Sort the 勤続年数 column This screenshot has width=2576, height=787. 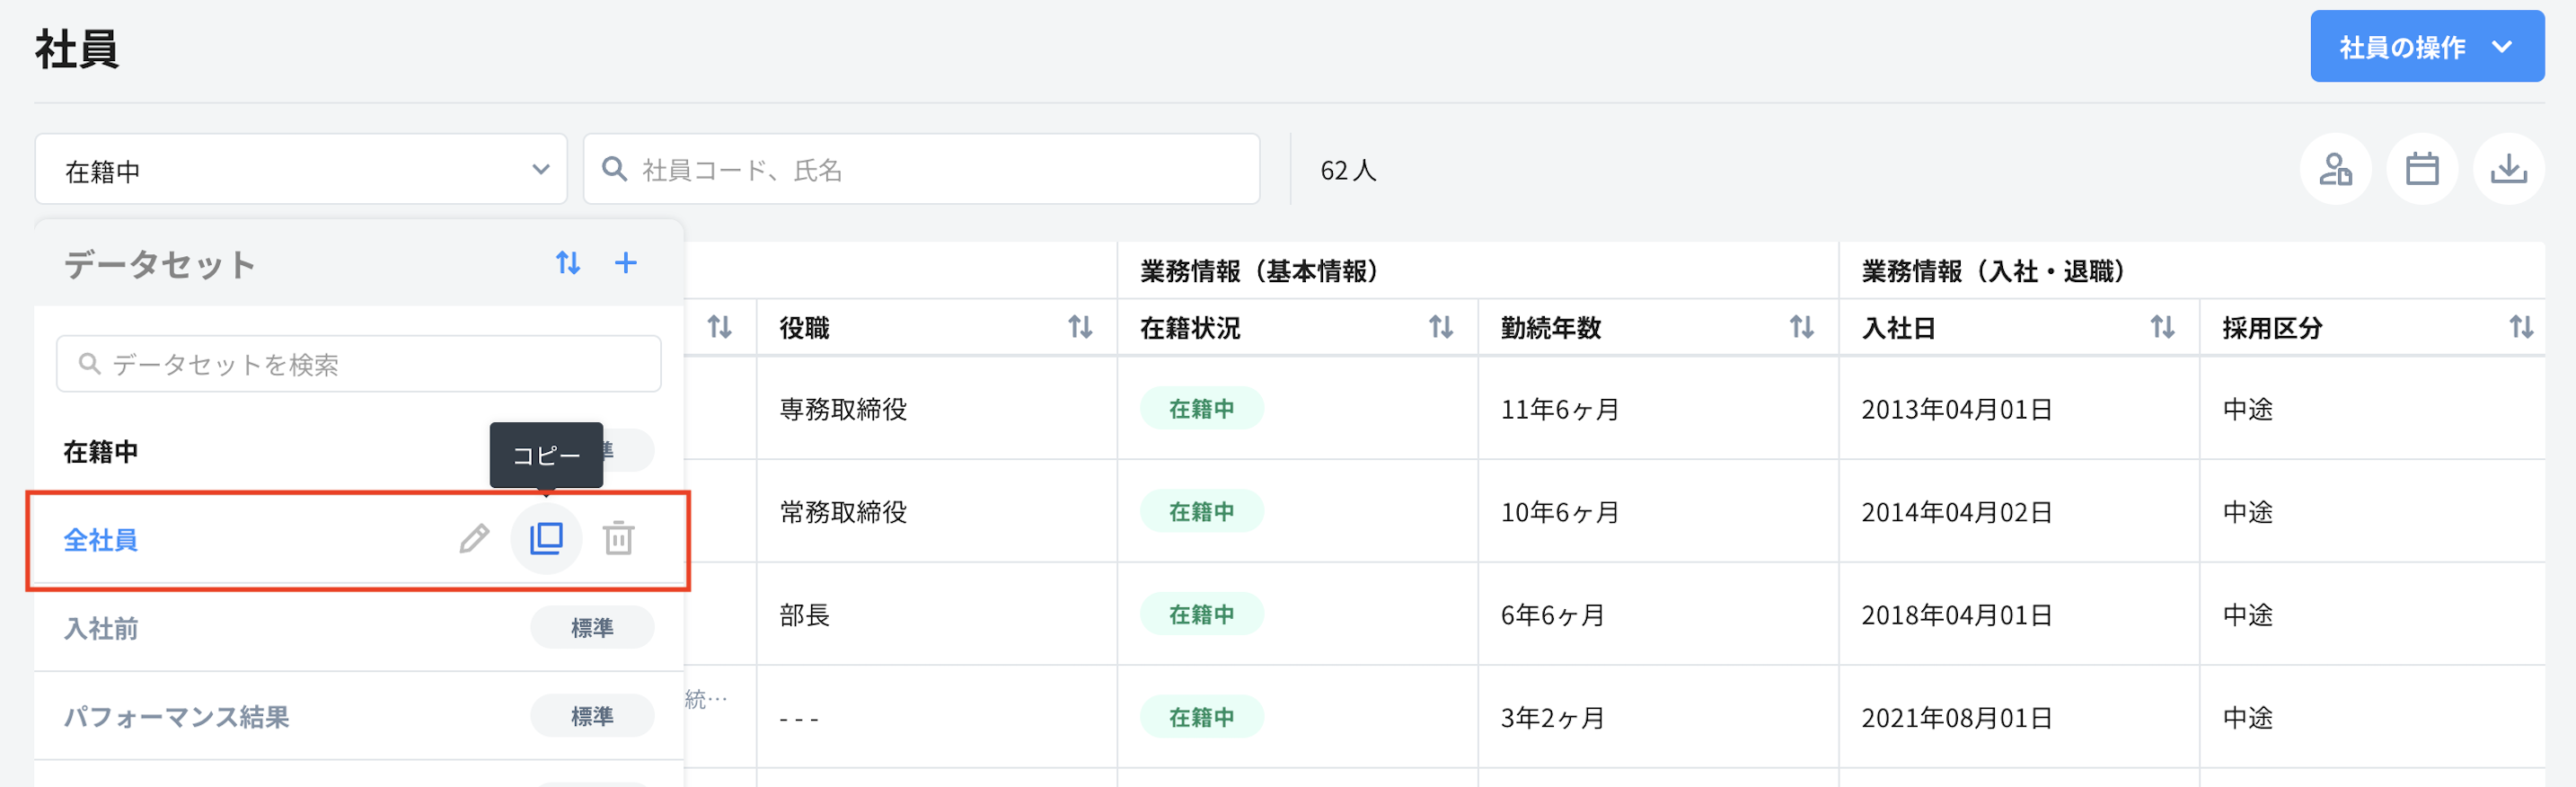pos(1801,327)
